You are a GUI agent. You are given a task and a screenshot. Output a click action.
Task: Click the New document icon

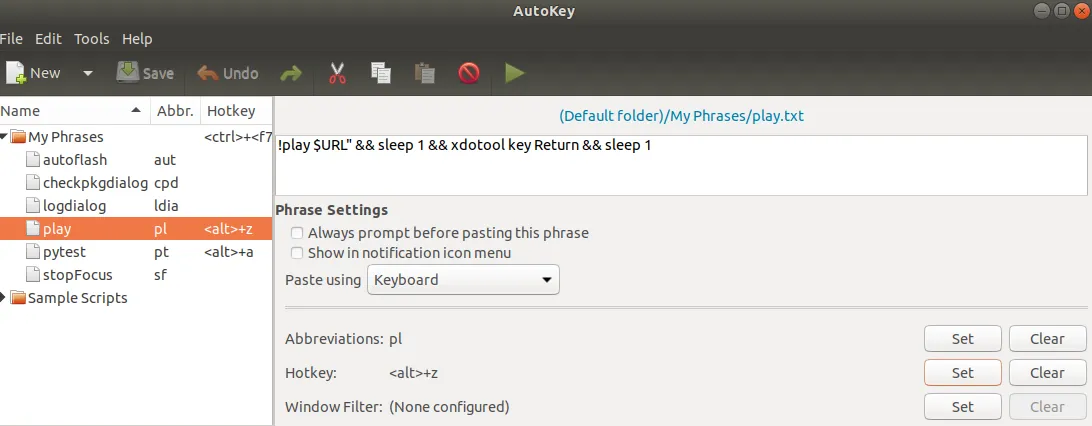pyautogui.click(x=16, y=73)
